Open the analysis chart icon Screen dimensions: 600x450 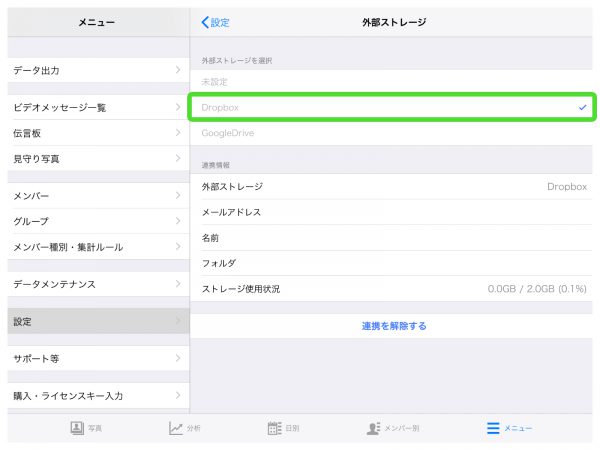point(176,428)
